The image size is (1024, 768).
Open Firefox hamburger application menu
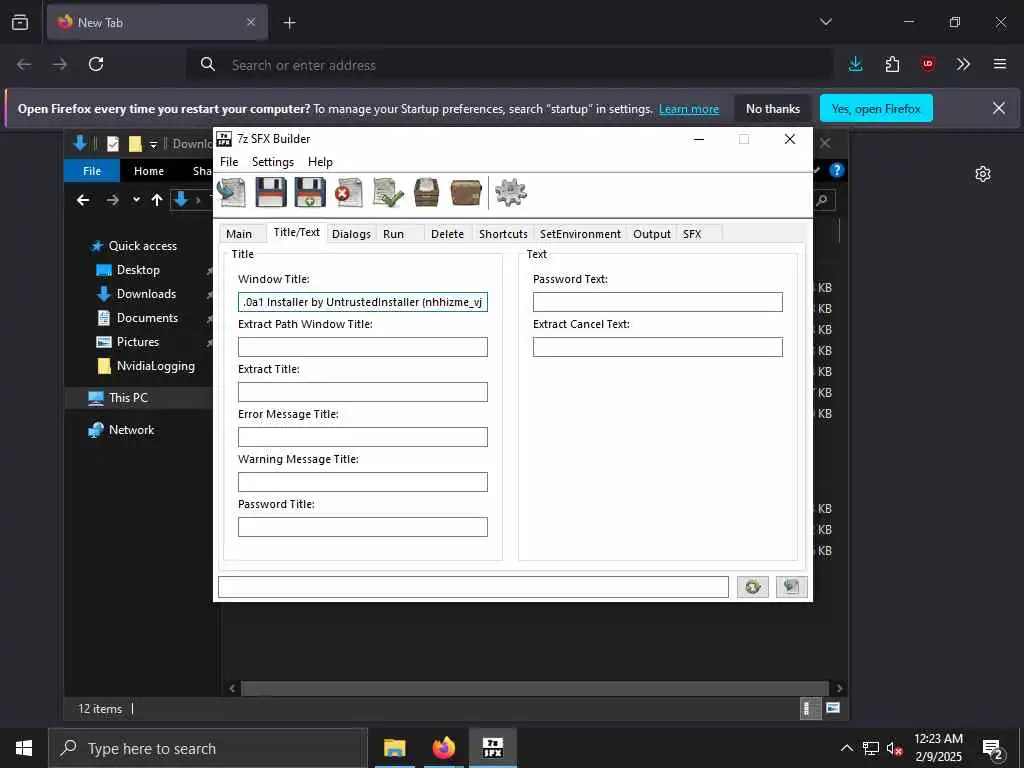[999, 64]
